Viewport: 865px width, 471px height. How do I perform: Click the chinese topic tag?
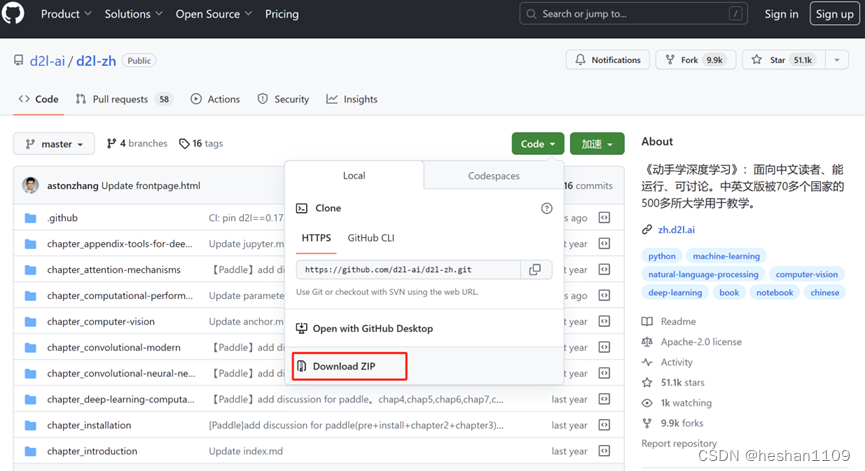pyautogui.click(x=825, y=292)
